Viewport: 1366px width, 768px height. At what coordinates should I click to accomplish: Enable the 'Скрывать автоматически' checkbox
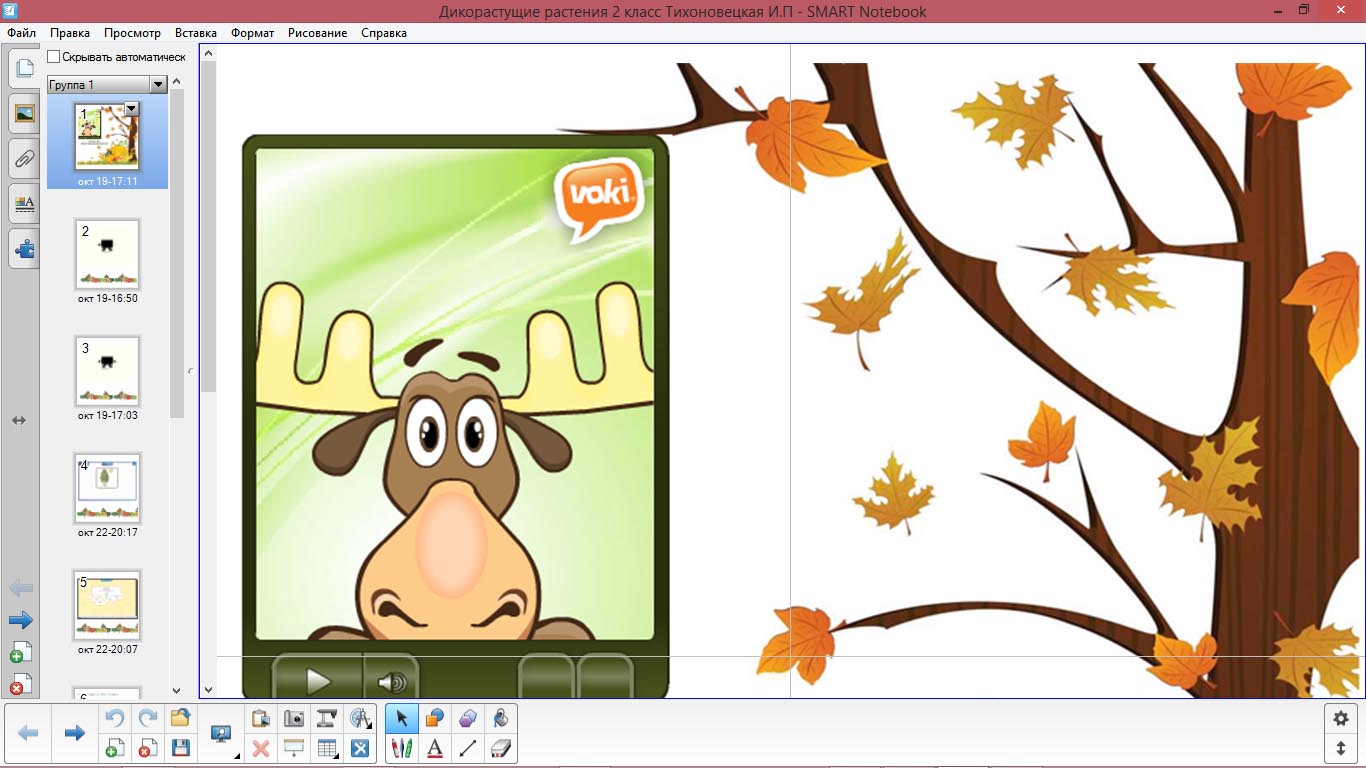coord(54,57)
